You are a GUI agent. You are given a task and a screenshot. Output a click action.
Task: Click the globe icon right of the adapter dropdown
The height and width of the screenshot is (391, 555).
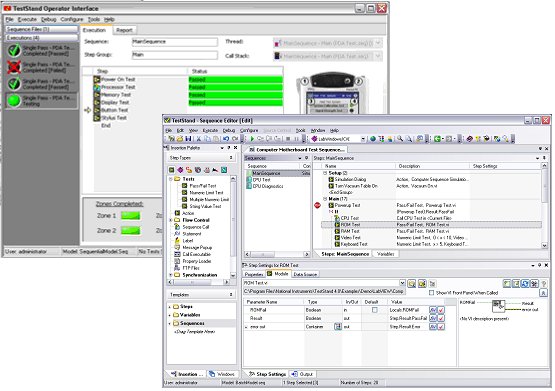coord(373,139)
